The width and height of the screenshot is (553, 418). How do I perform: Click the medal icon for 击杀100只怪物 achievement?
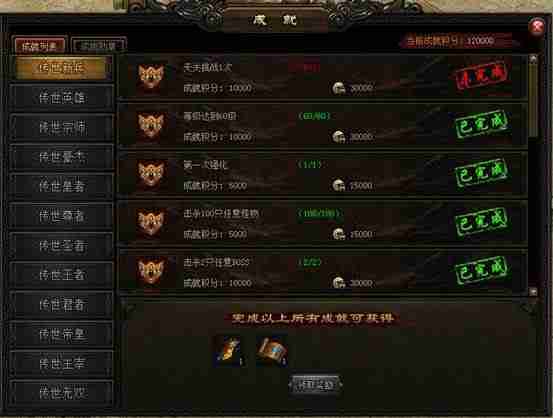[x=151, y=223]
